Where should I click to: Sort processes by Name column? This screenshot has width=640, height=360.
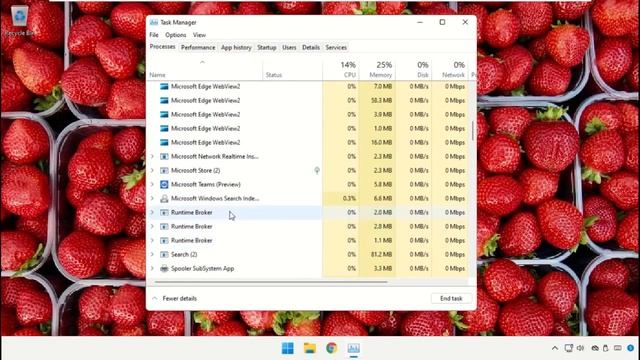click(x=204, y=69)
